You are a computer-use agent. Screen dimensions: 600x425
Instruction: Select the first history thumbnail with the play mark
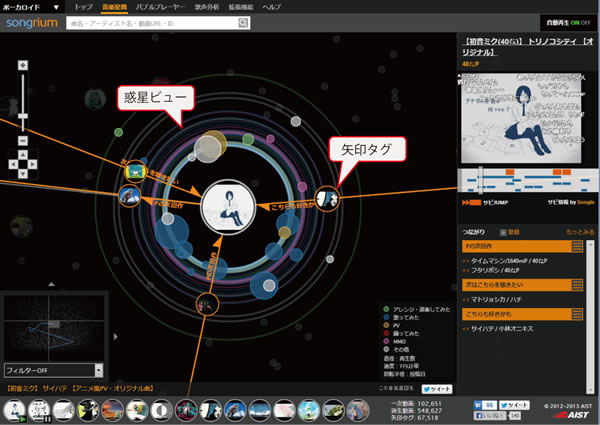[15, 410]
